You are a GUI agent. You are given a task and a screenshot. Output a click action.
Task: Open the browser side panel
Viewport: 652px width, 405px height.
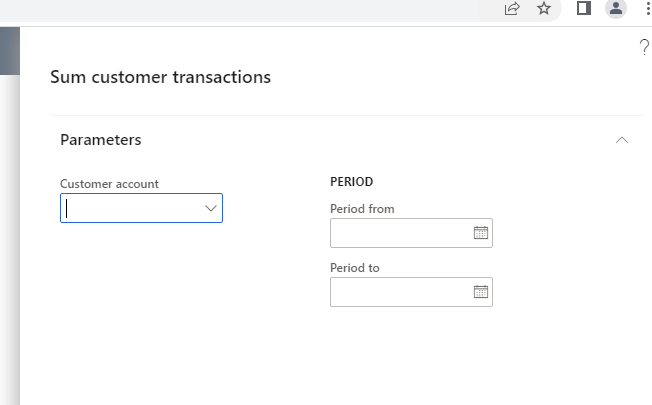[584, 8]
